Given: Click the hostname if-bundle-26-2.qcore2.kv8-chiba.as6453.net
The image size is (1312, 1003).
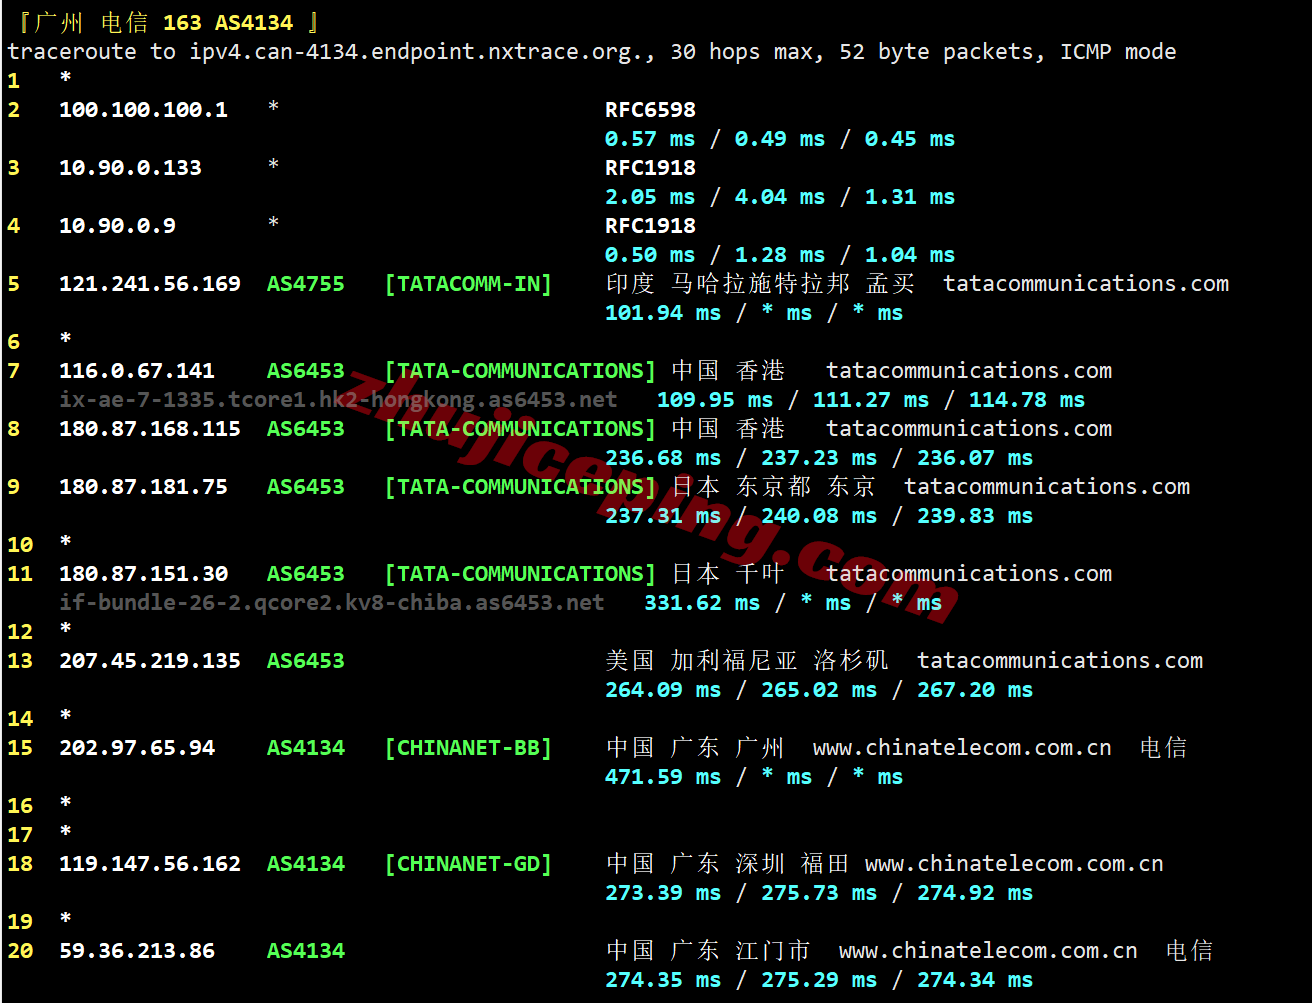Looking at the screenshot, I should pos(332,603).
